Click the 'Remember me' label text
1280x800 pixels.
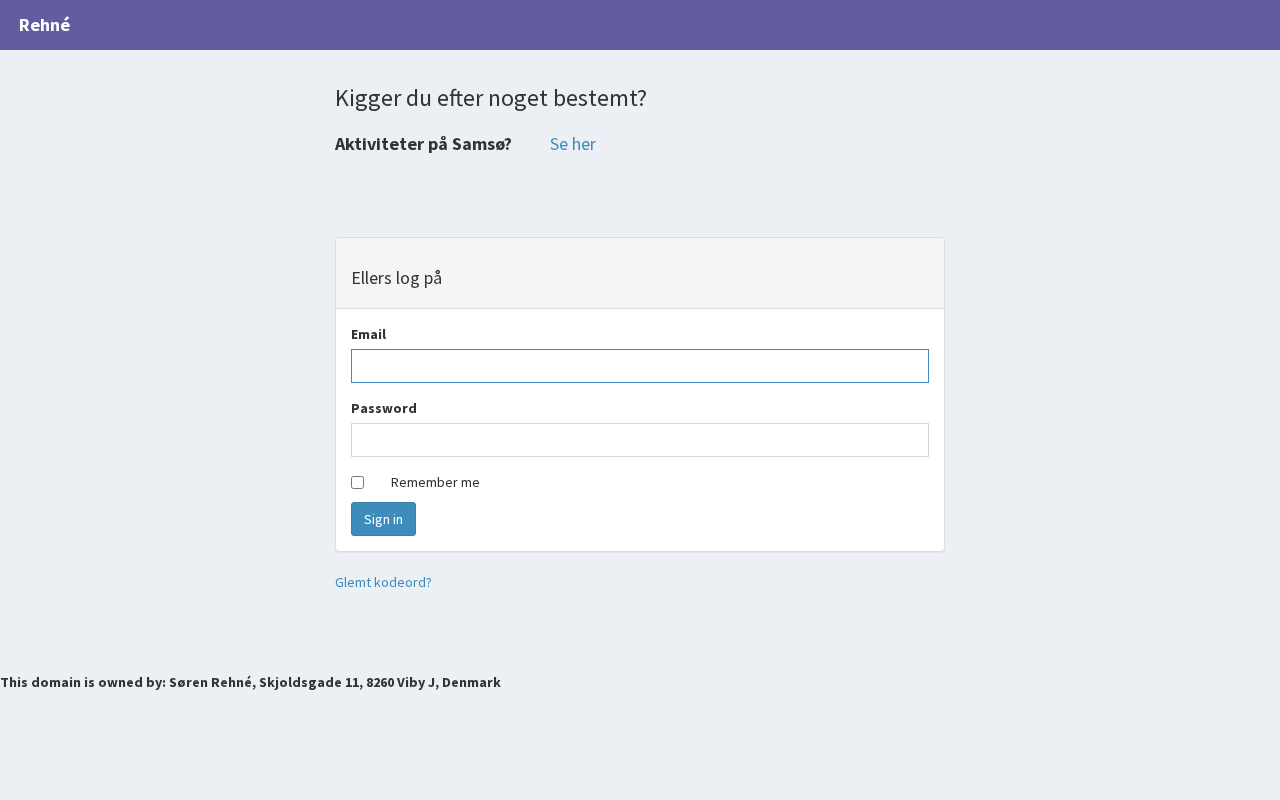(x=435, y=482)
